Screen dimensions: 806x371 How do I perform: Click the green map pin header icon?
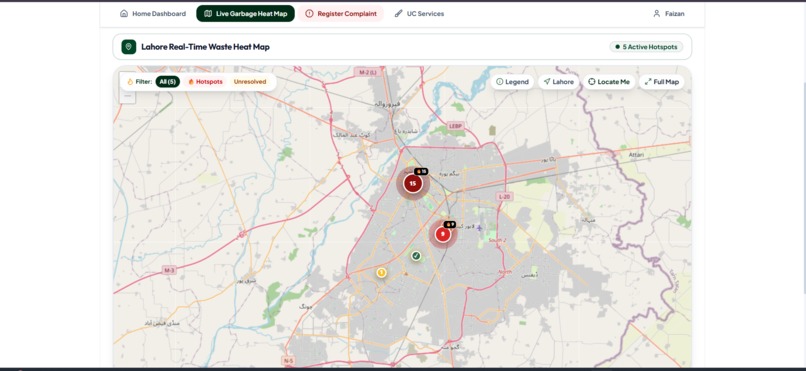(x=129, y=47)
